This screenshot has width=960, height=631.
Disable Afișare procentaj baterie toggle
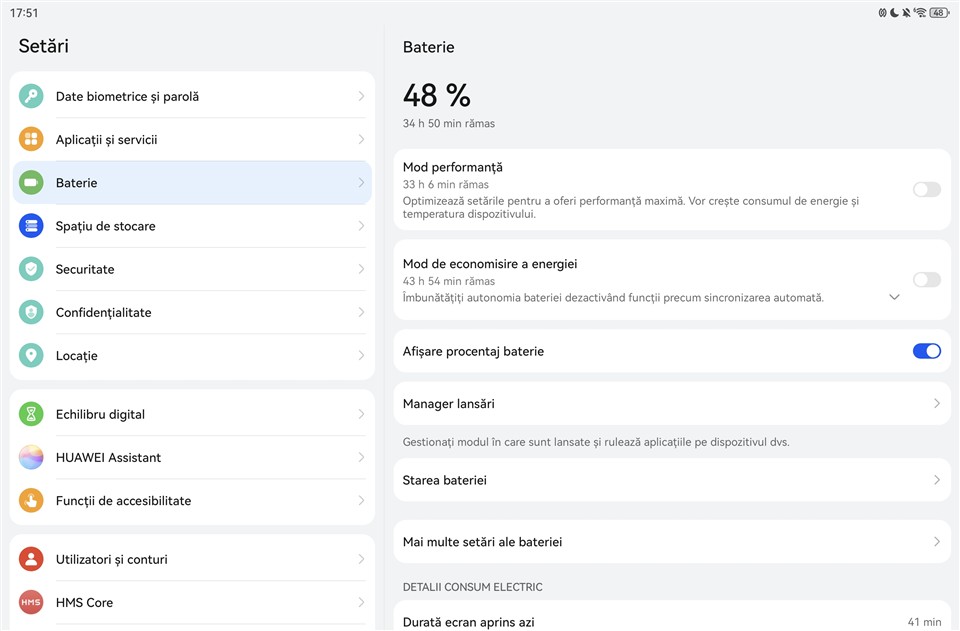(926, 351)
